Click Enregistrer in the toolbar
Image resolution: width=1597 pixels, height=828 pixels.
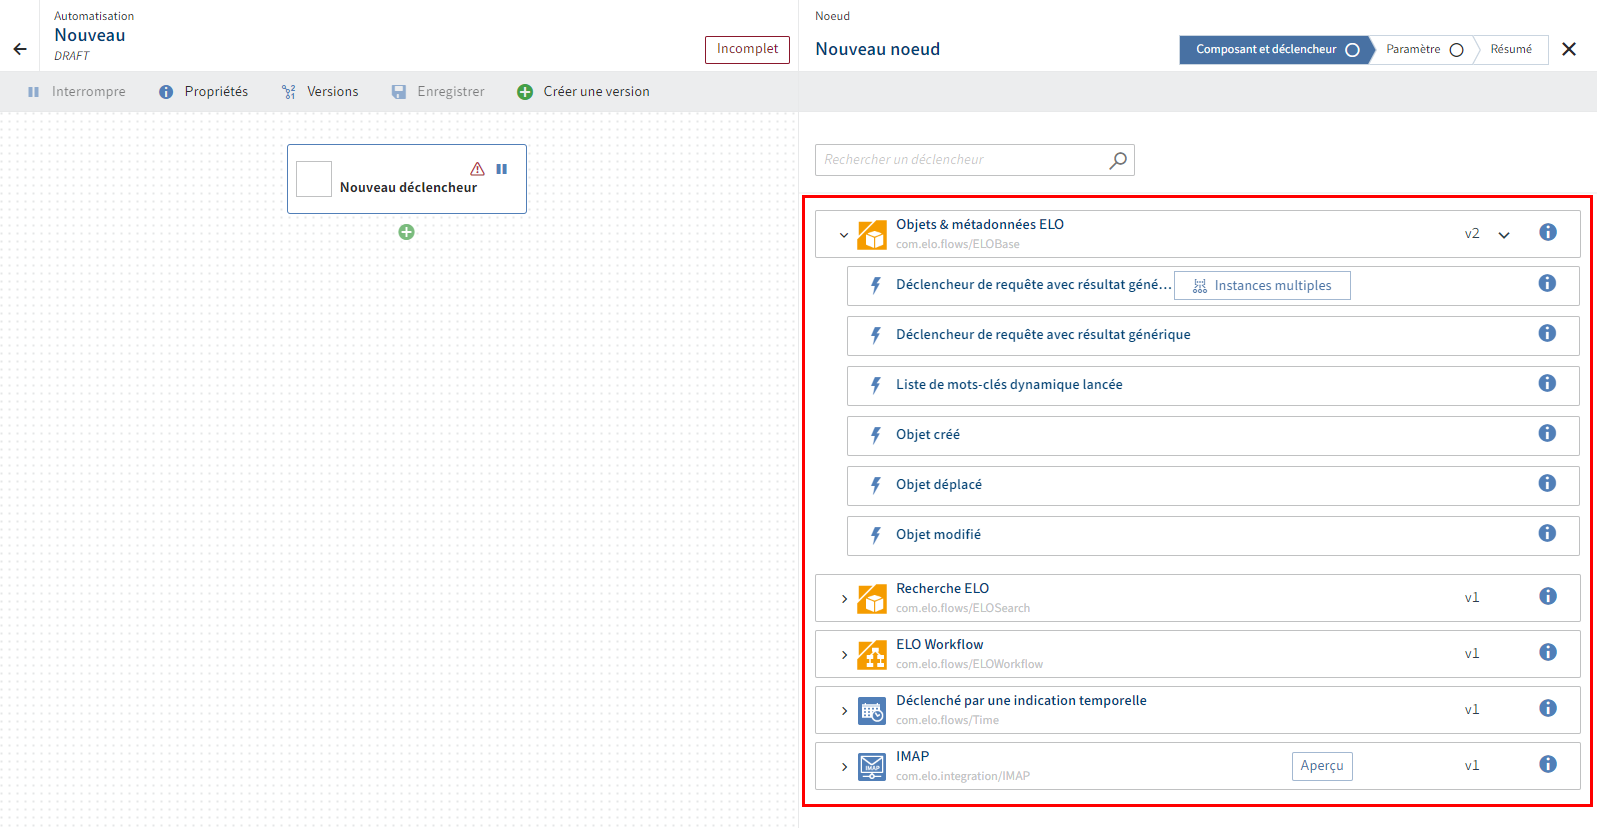tap(438, 92)
